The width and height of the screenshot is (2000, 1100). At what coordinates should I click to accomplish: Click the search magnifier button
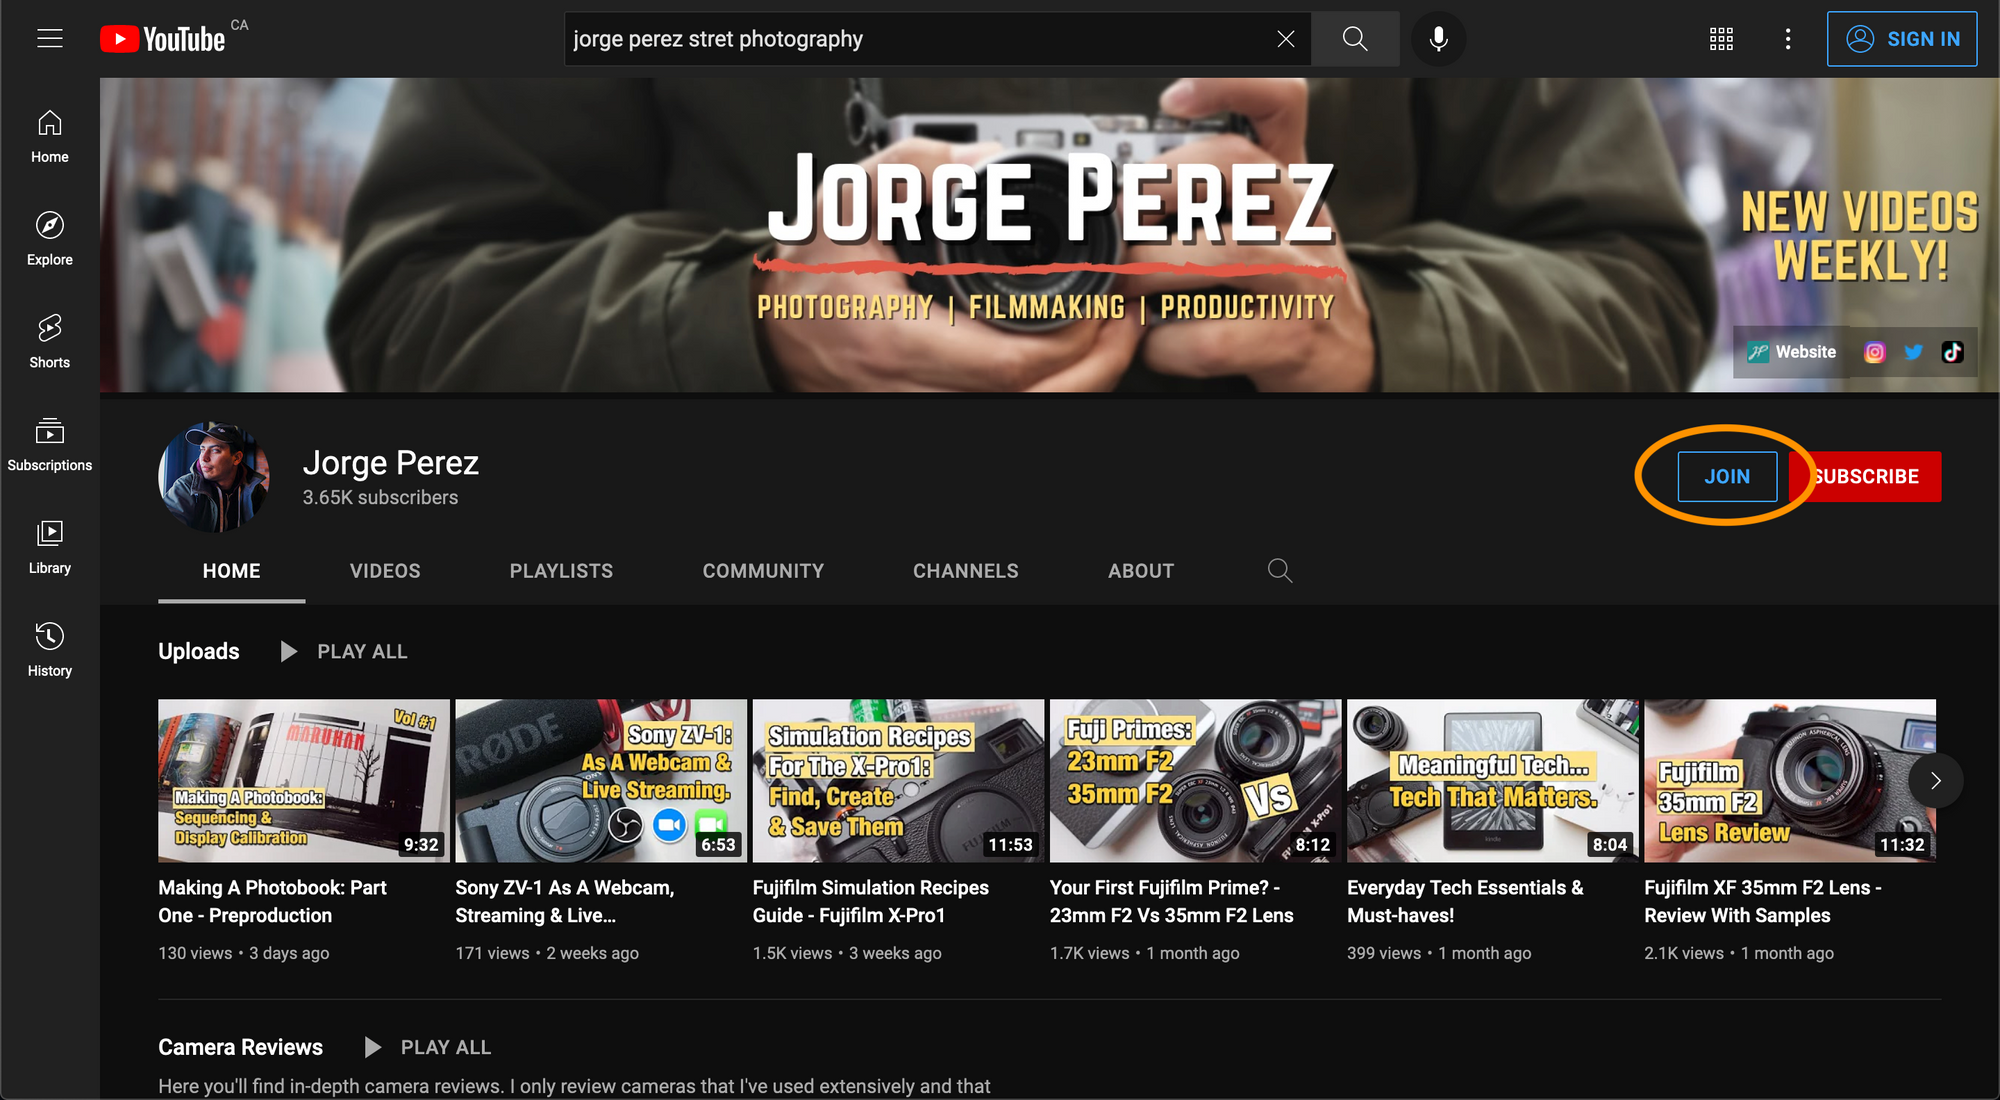tap(1355, 39)
